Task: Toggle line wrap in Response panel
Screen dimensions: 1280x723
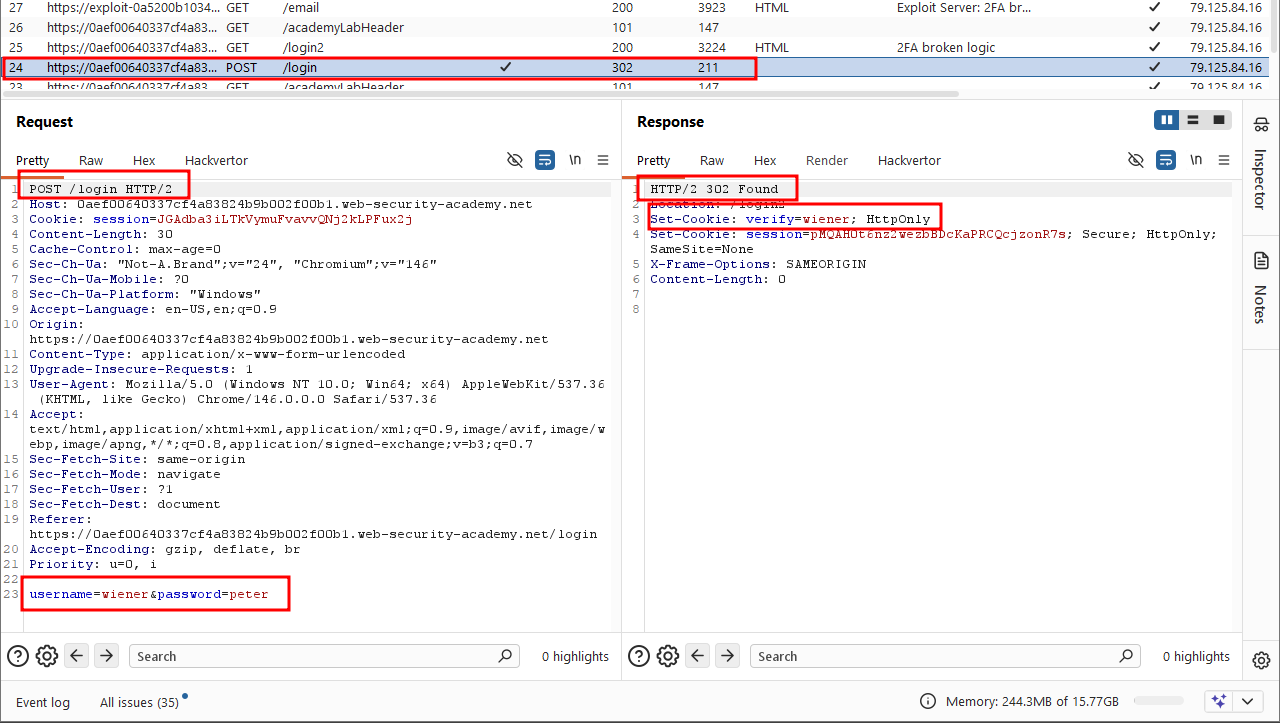Action: (1166, 160)
